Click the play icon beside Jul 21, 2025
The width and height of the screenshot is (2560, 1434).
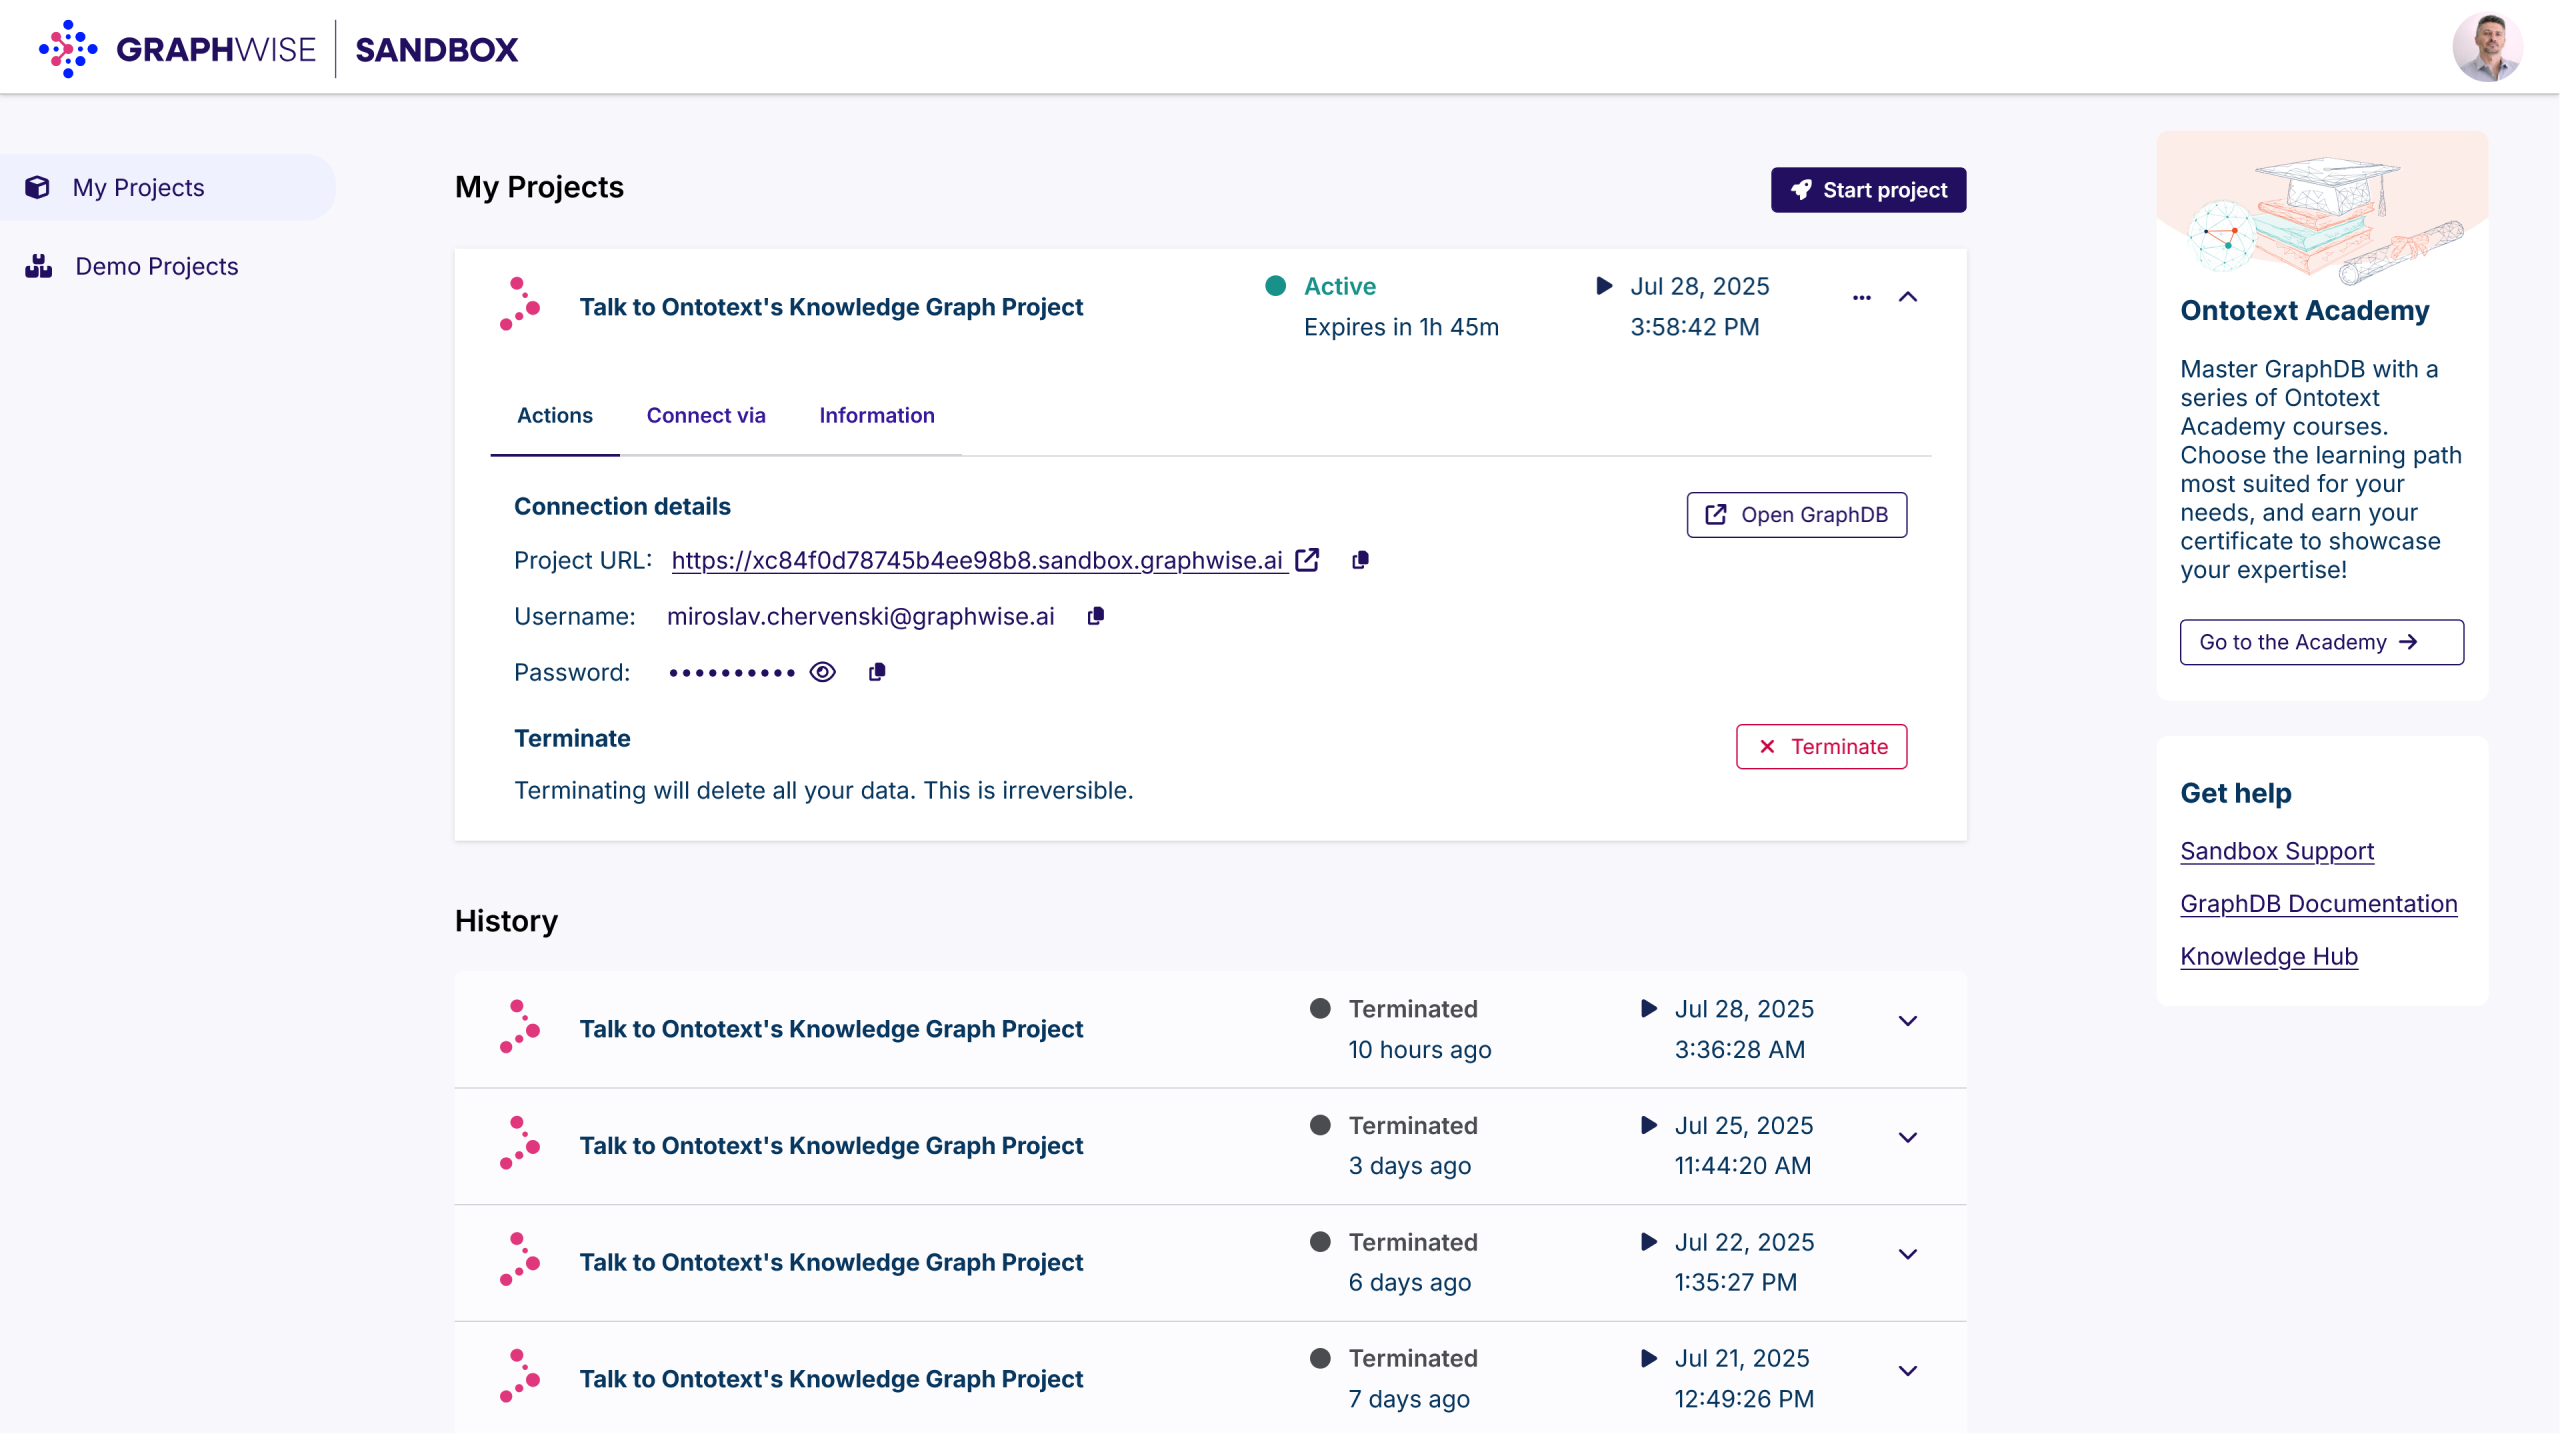tap(1648, 1358)
